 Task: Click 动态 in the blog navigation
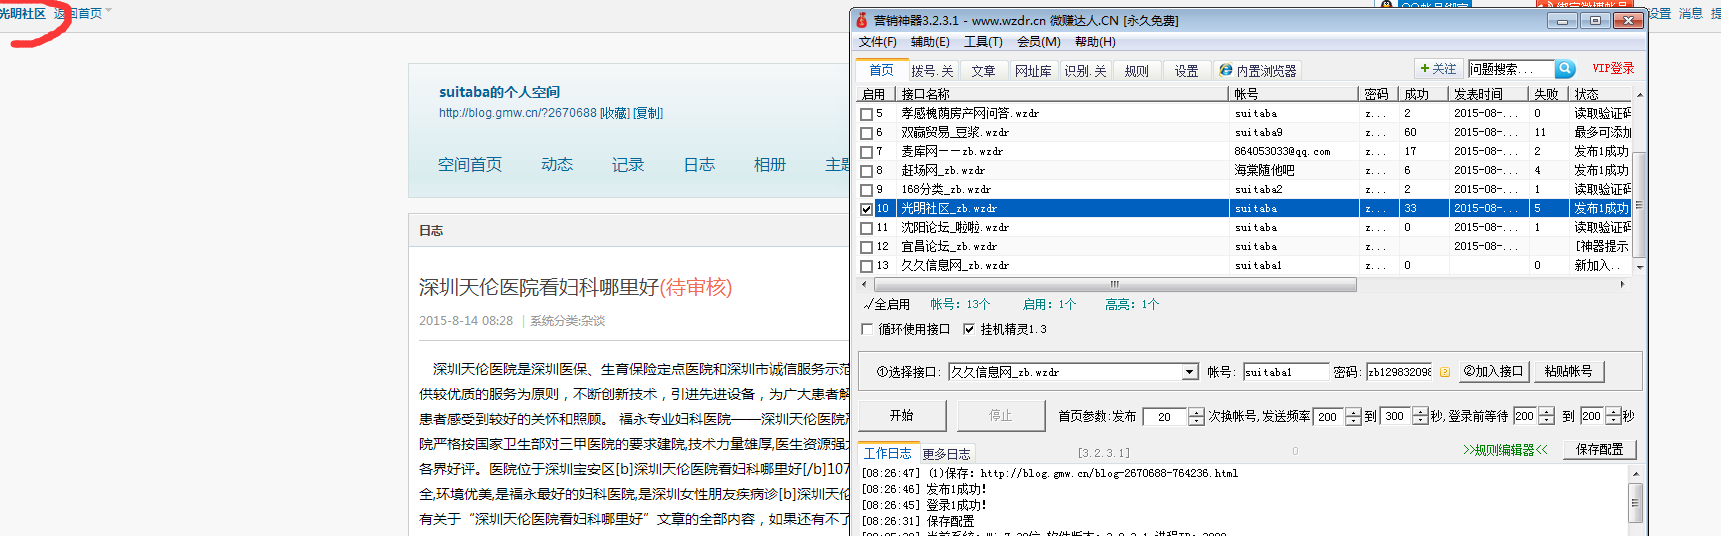[x=557, y=165]
